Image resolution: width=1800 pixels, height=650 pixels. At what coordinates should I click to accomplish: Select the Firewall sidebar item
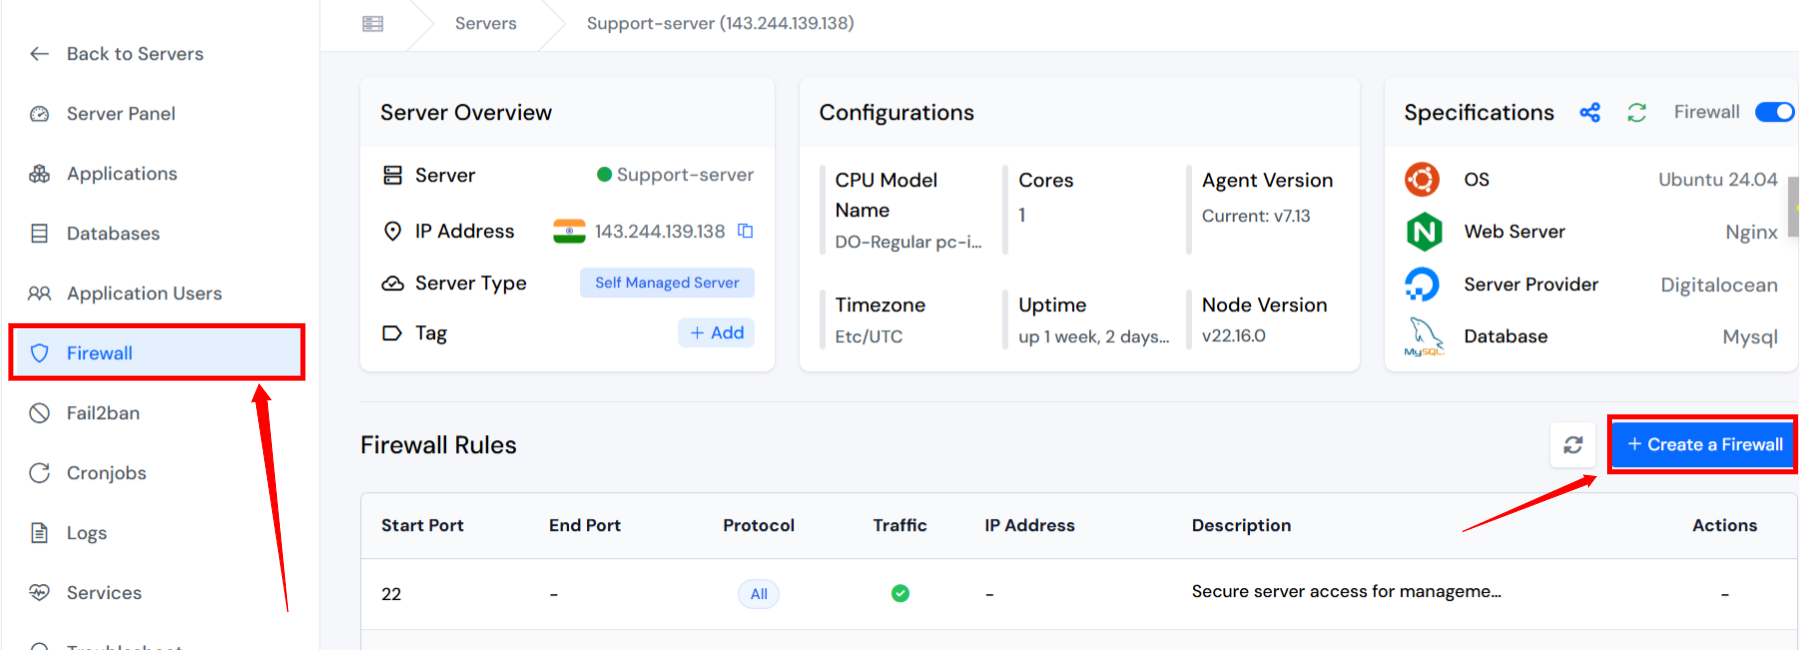pyautogui.click(x=157, y=353)
